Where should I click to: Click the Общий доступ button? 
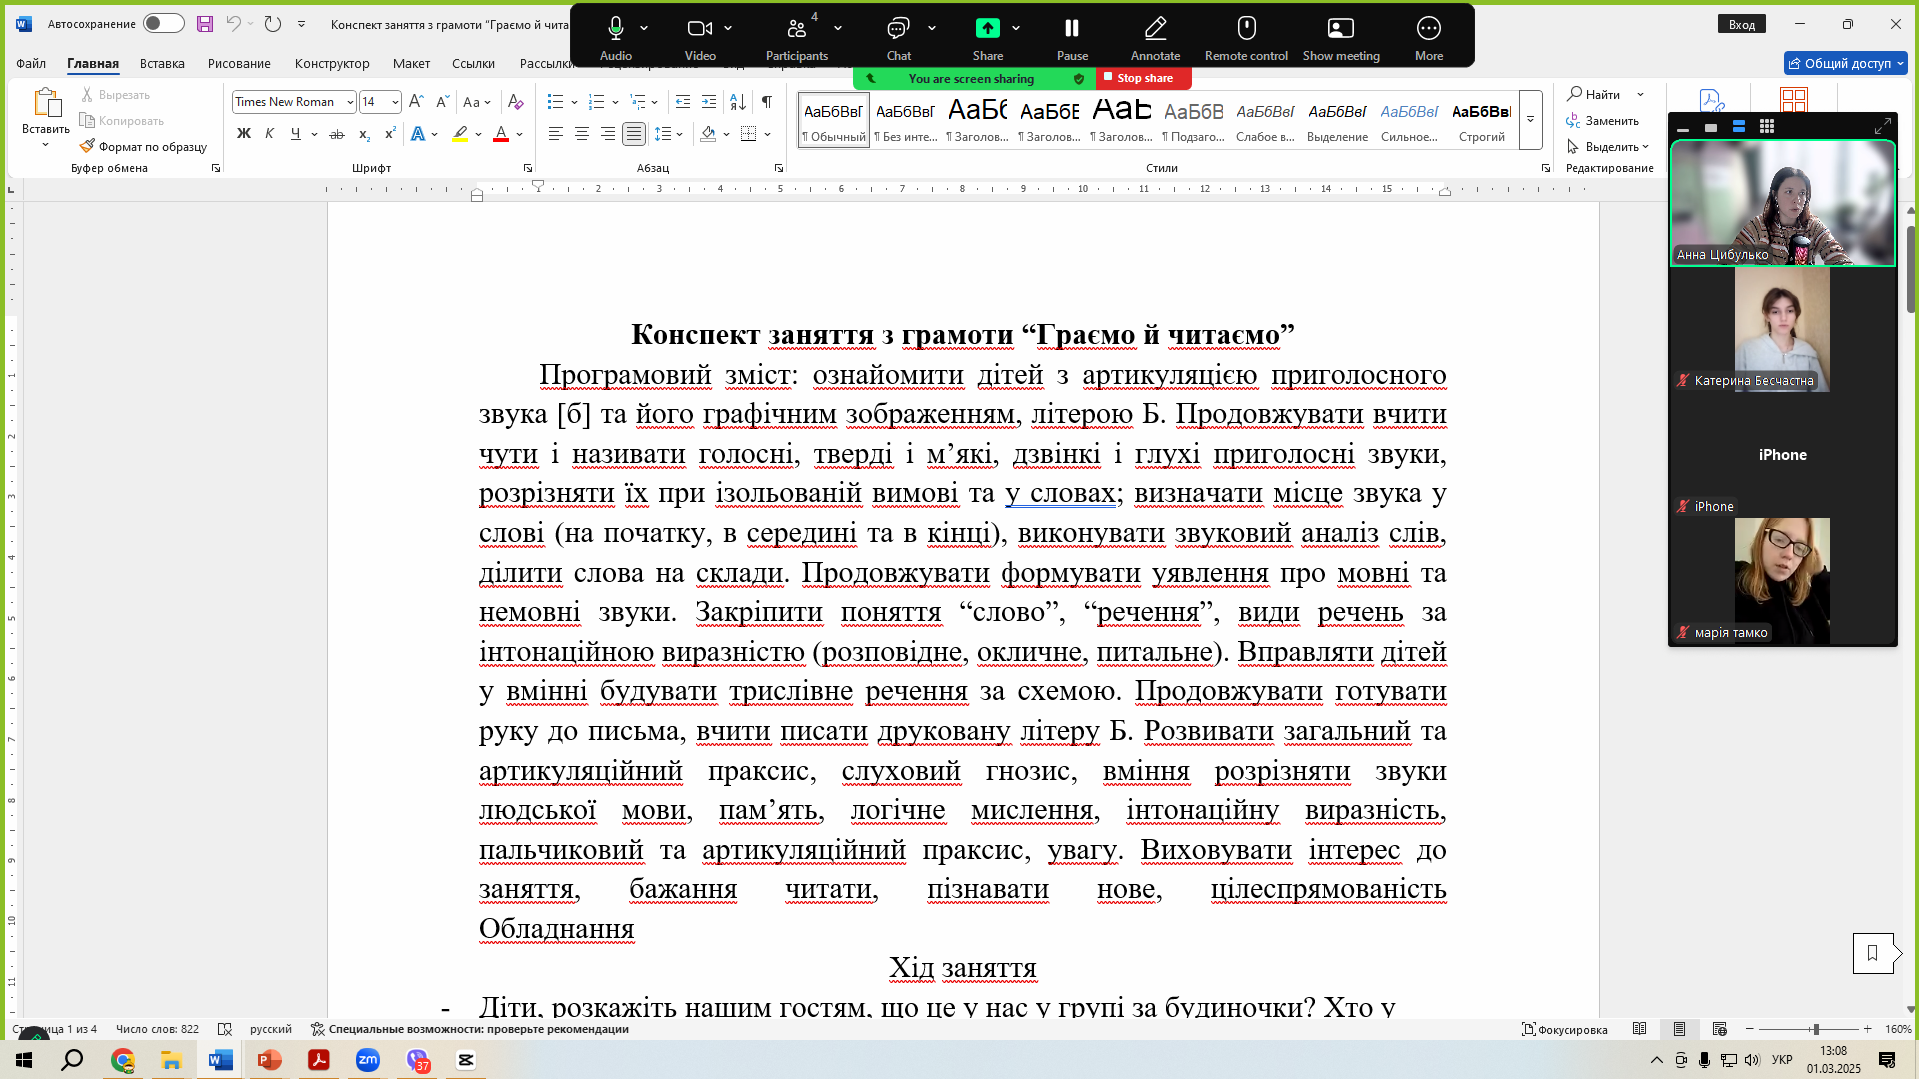pyautogui.click(x=1845, y=63)
